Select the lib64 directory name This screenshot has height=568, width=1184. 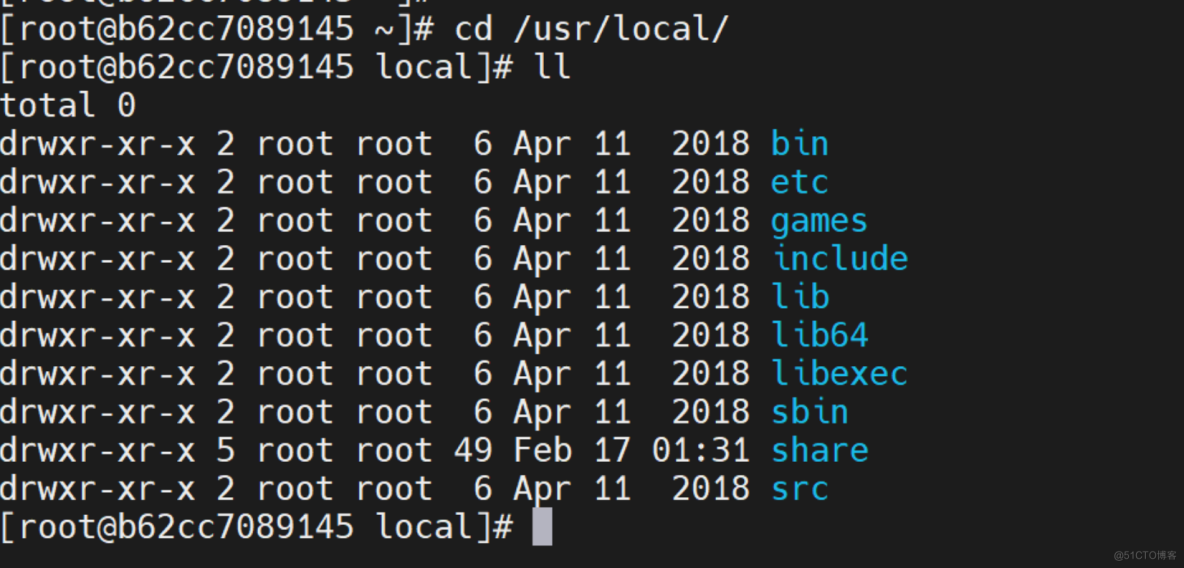pyautogui.click(x=820, y=335)
